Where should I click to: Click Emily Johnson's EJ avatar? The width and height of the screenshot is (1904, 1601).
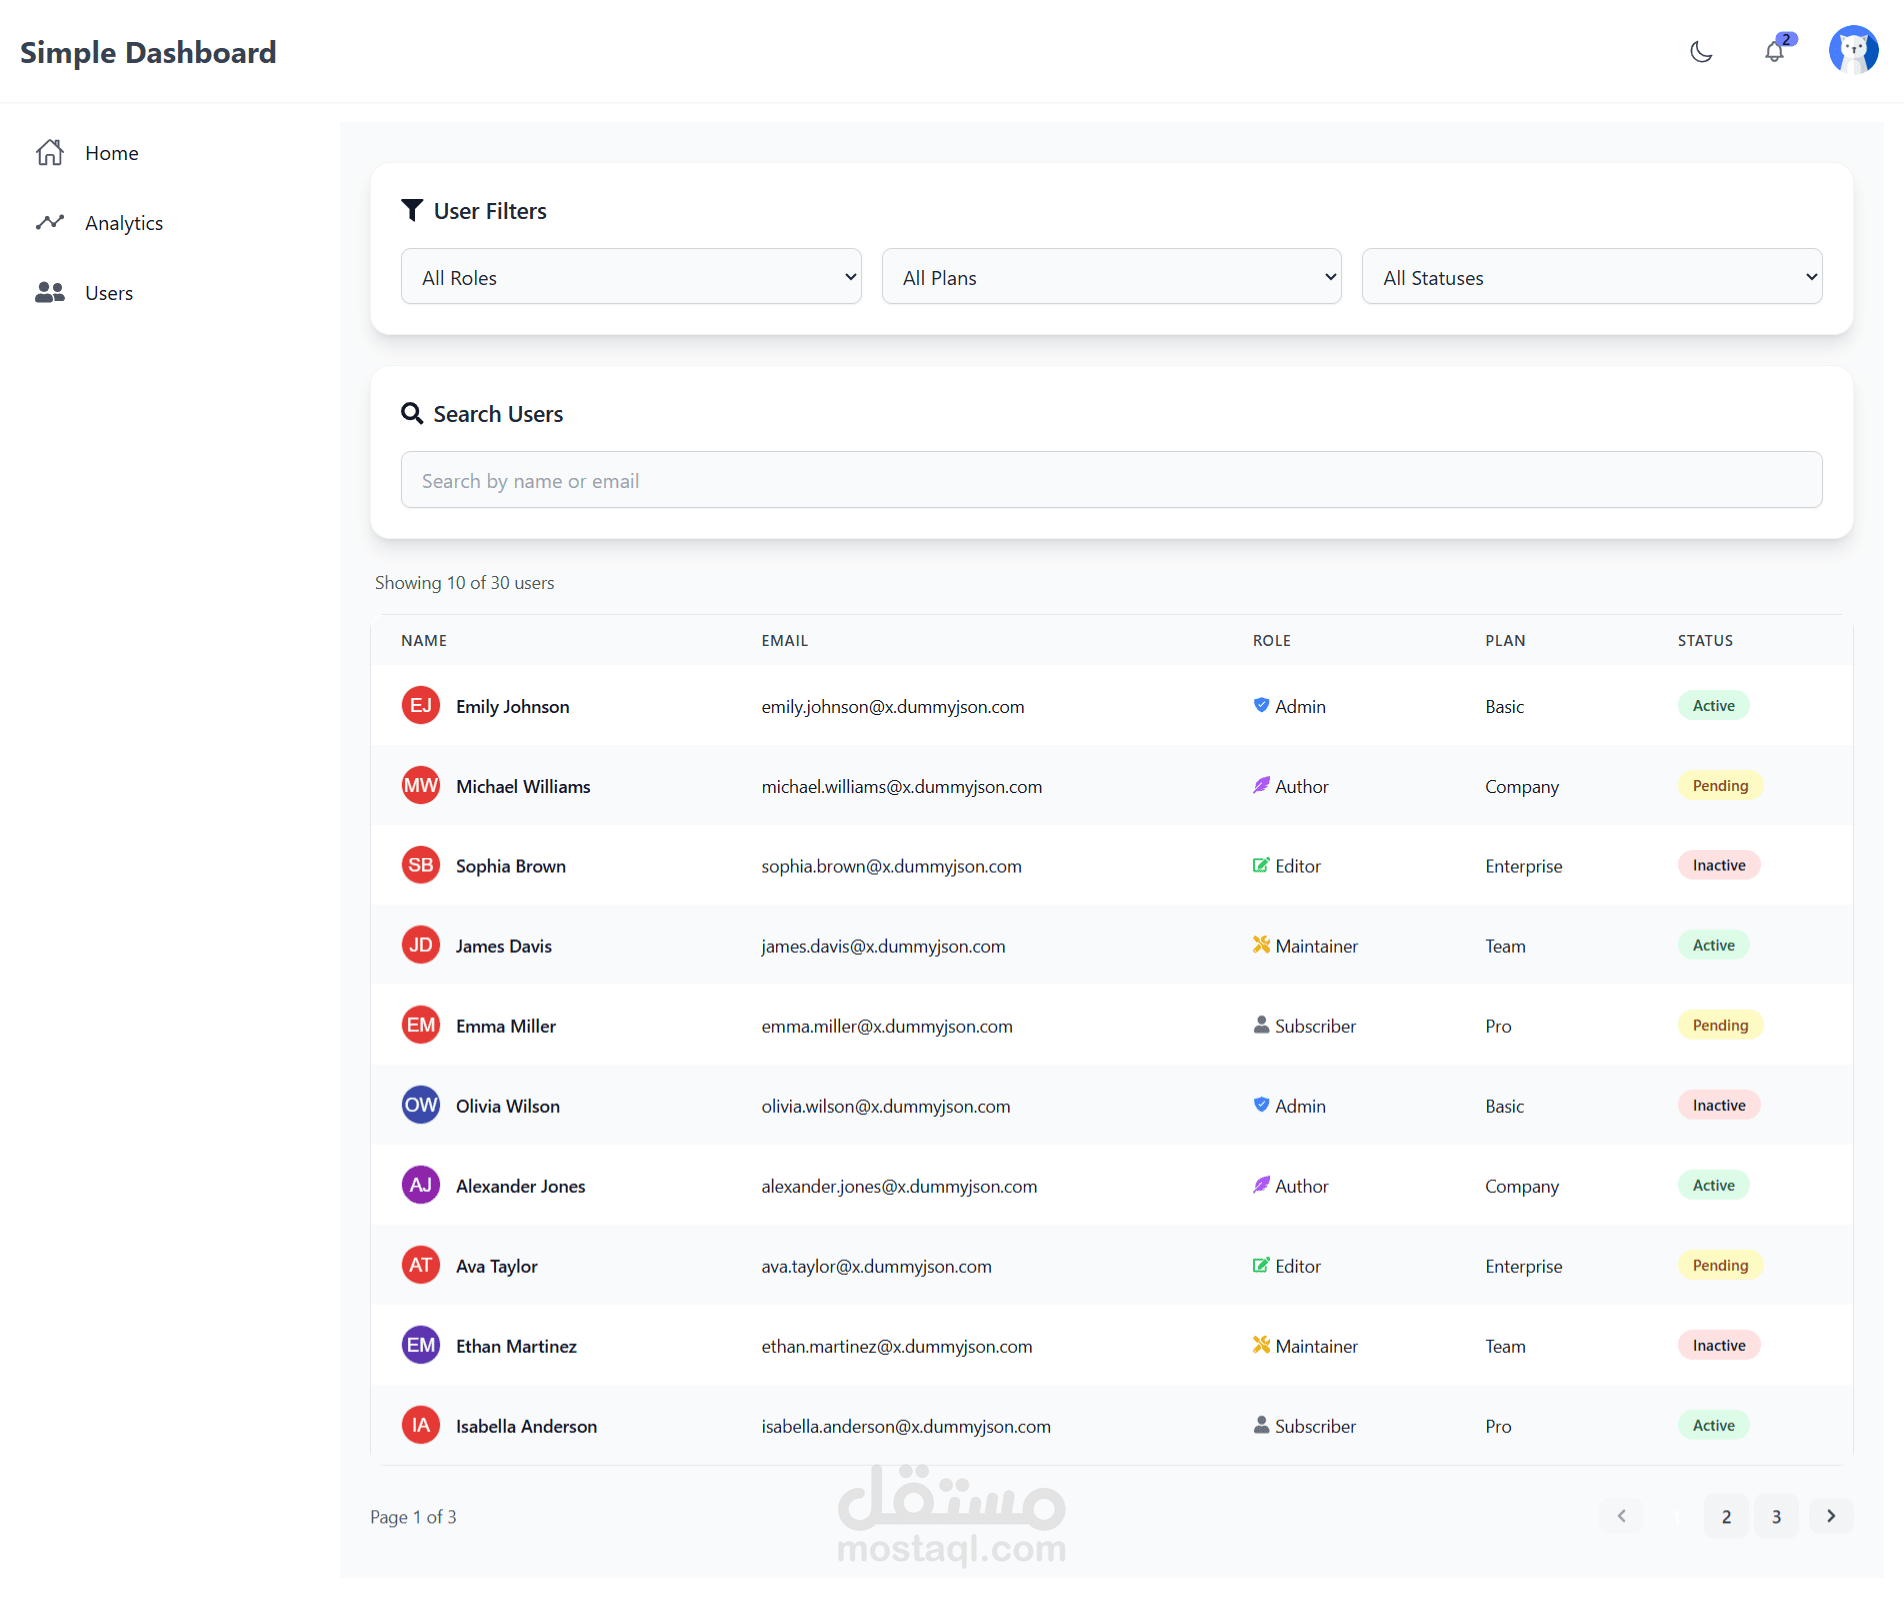pos(421,705)
